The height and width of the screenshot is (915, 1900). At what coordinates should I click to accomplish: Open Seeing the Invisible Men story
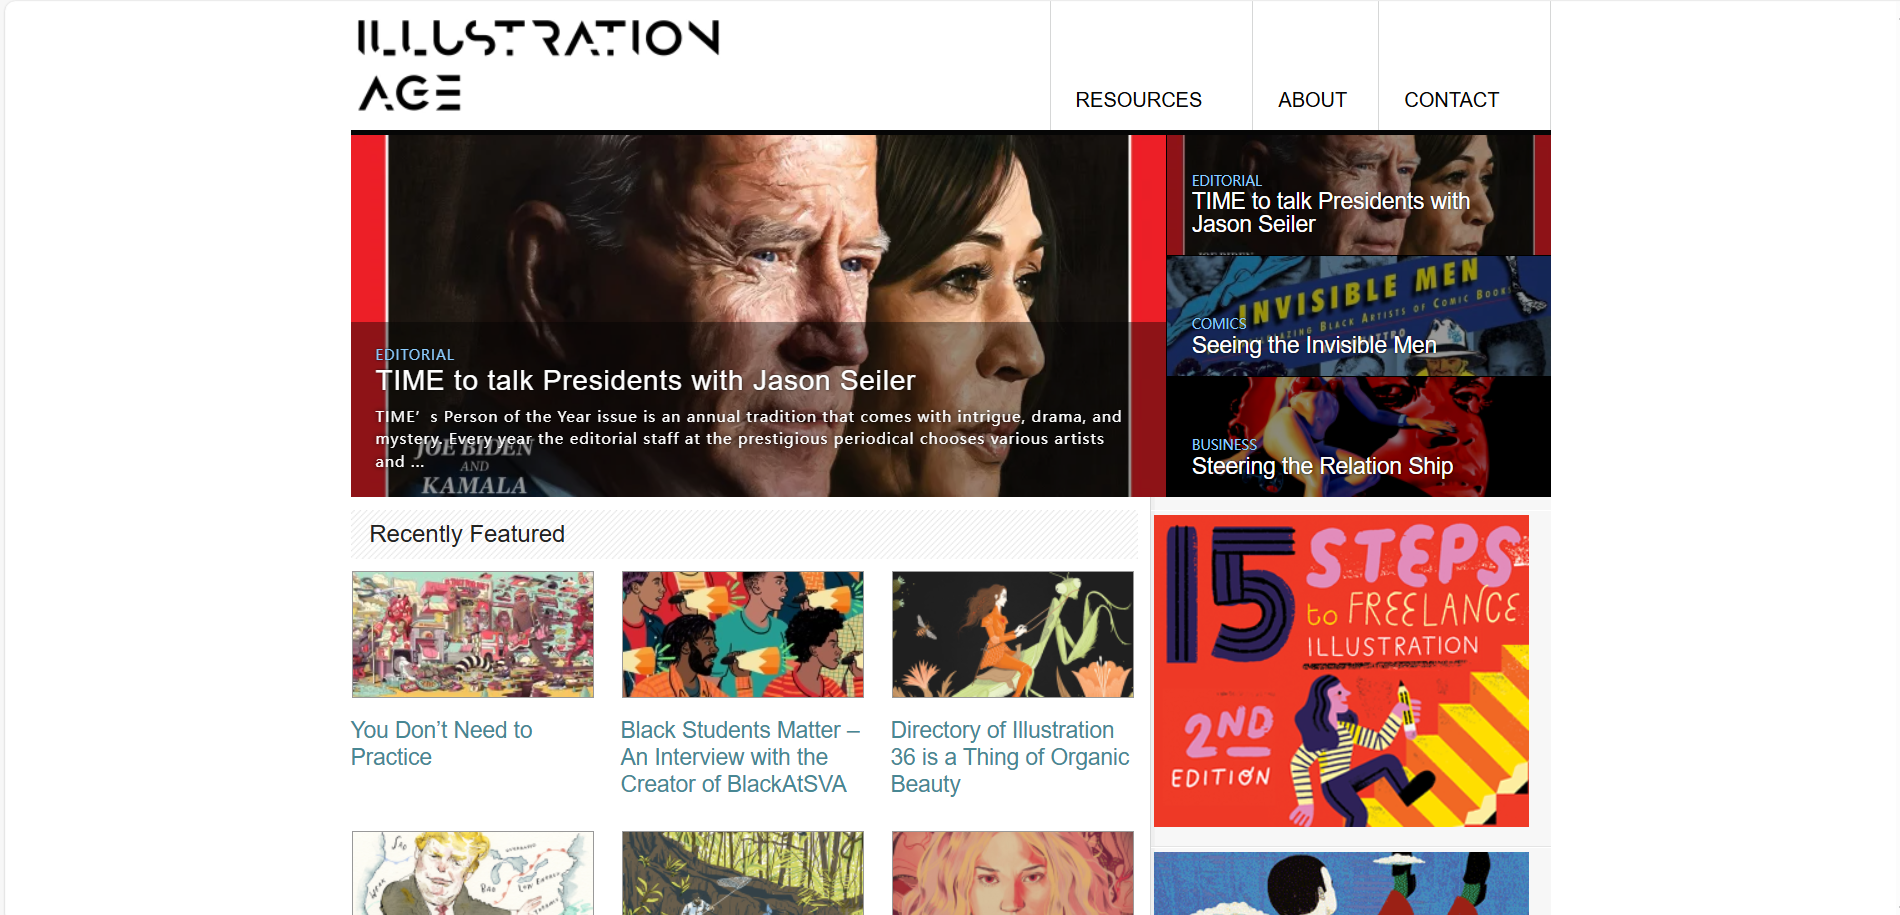coord(1313,345)
